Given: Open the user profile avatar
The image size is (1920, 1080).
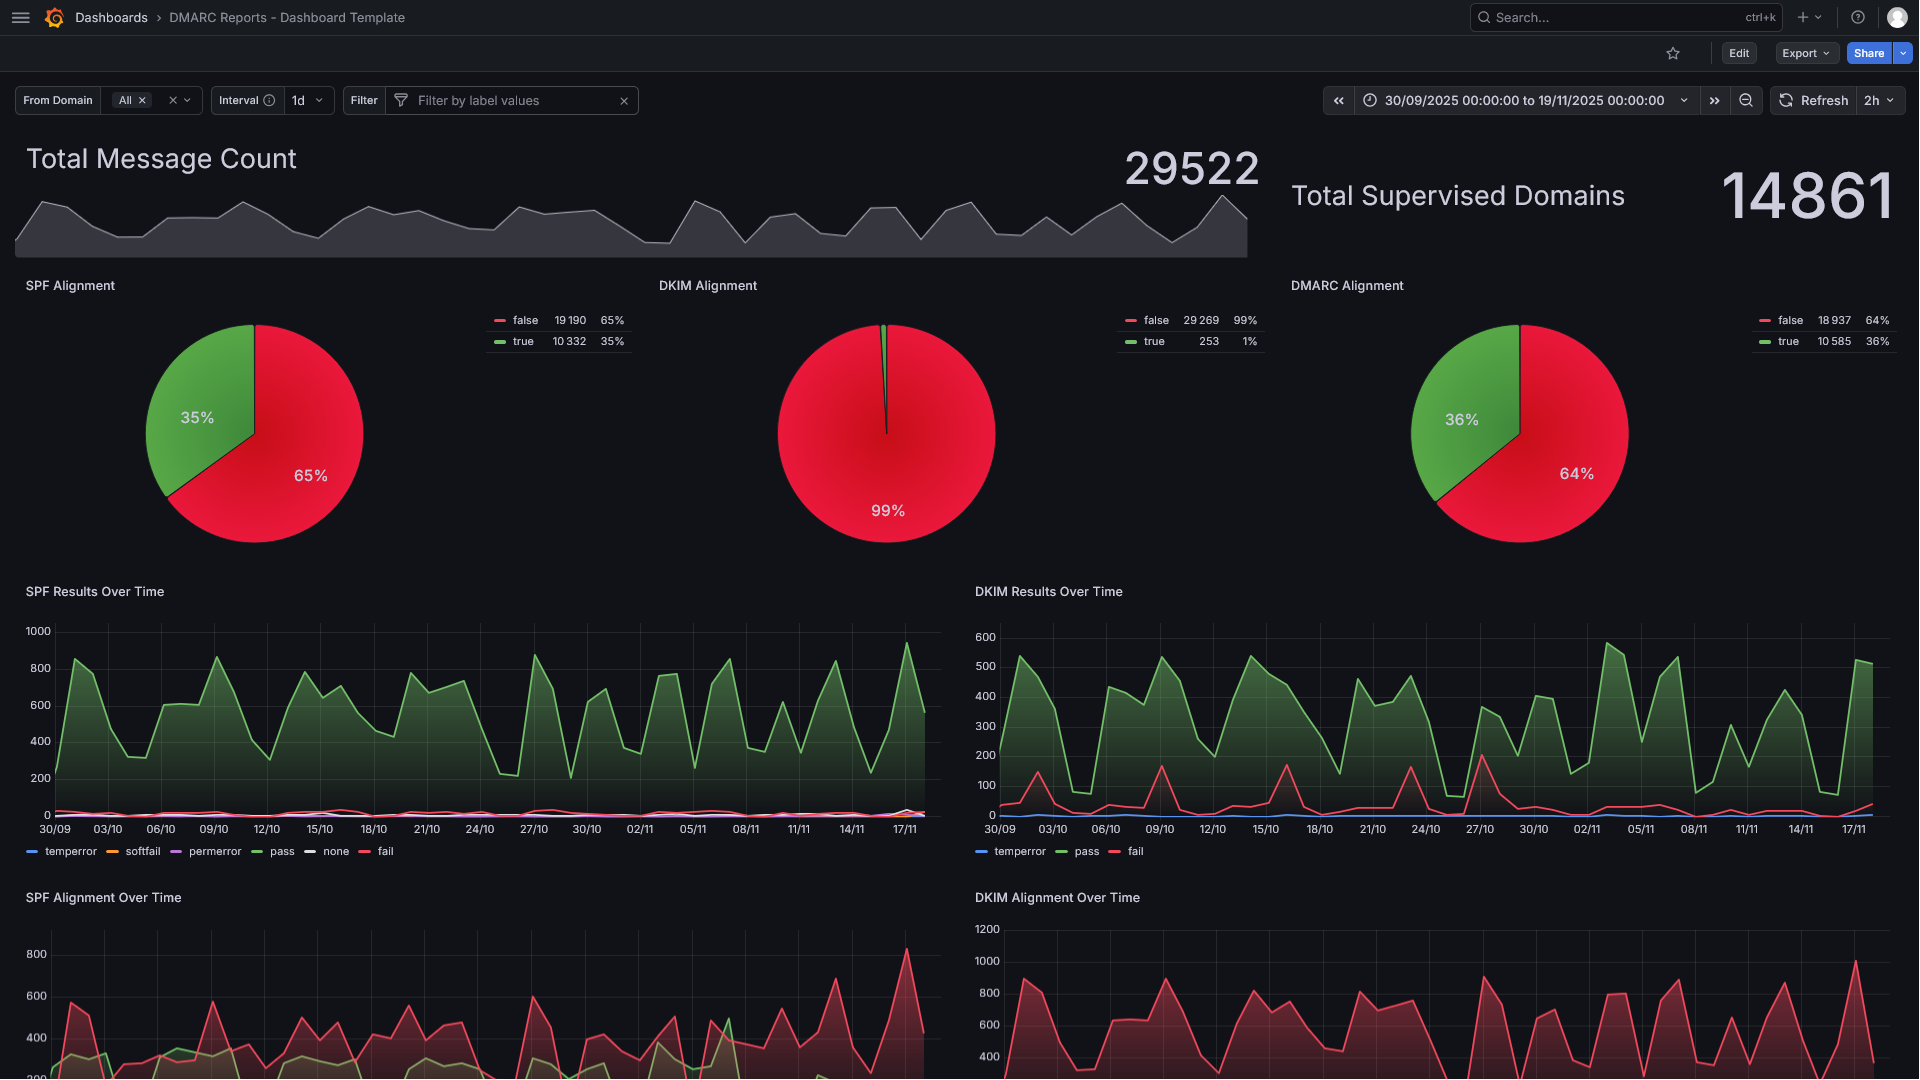Looking at the screenshot, I should tap(1897, 18).
